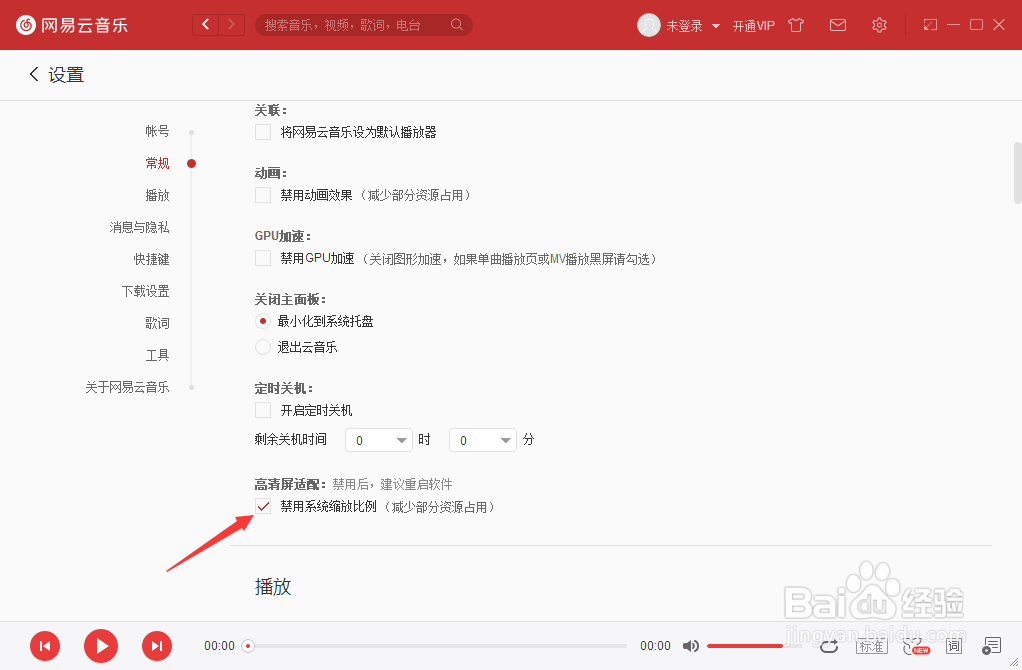The width and height of the screenshot is (1022, 670).
Task: Open the minute dropdown for shutdown timer
Action: [x=482, y=439]
